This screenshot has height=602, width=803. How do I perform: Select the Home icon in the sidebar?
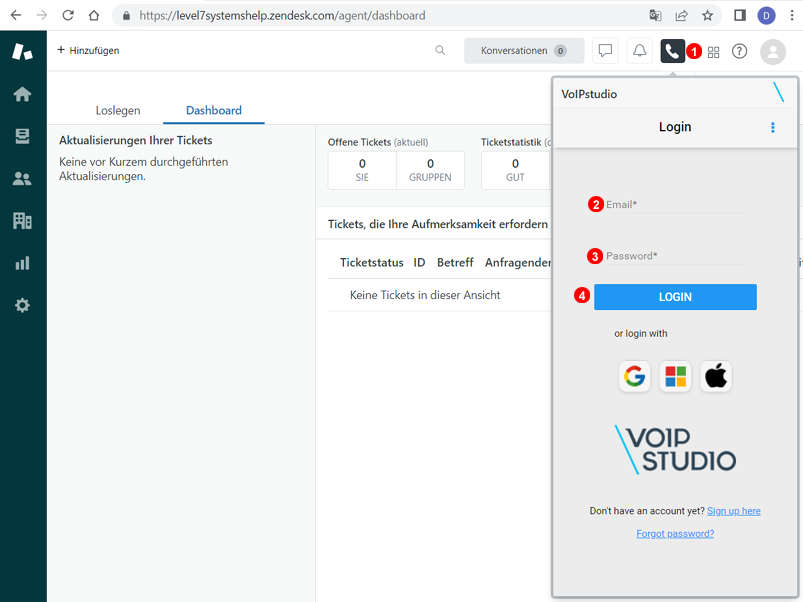click(22, 94)
